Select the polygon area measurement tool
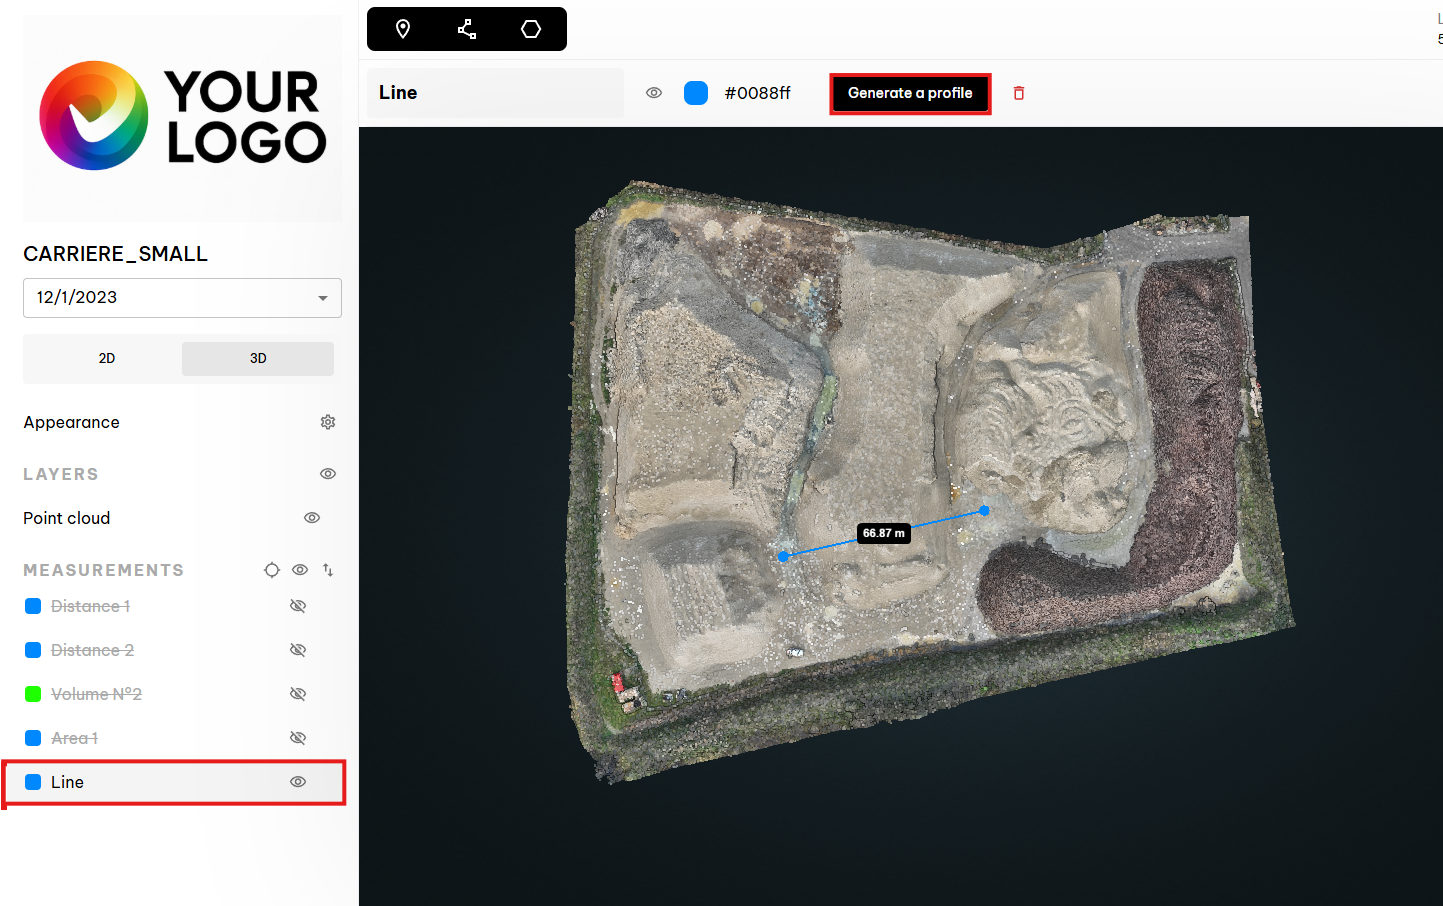The width and height of the screenshot is (1443, 906). [531, 29]
